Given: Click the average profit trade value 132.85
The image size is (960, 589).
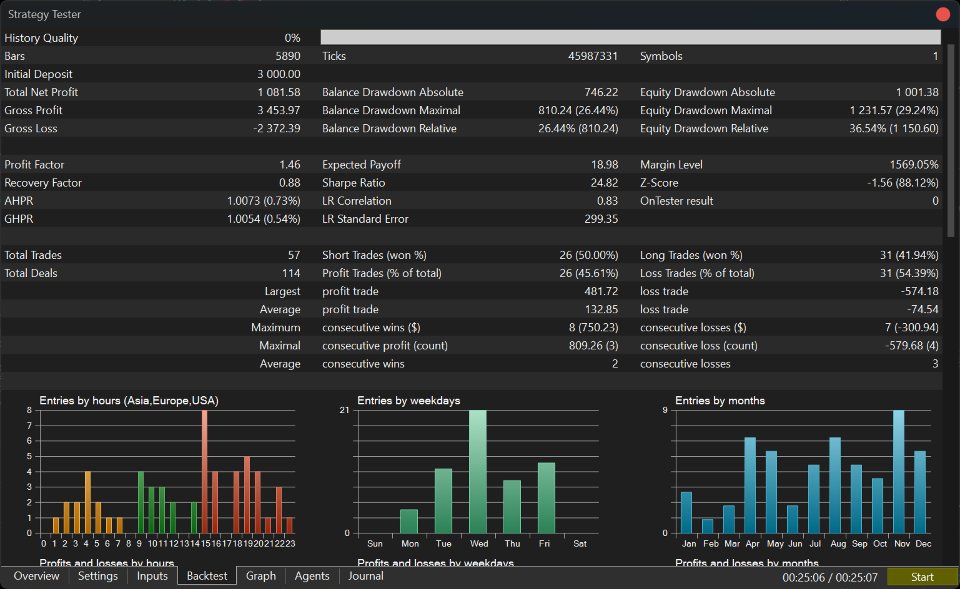Looking at the screenshot, I should pyautogui.click(x=601, y=309).
